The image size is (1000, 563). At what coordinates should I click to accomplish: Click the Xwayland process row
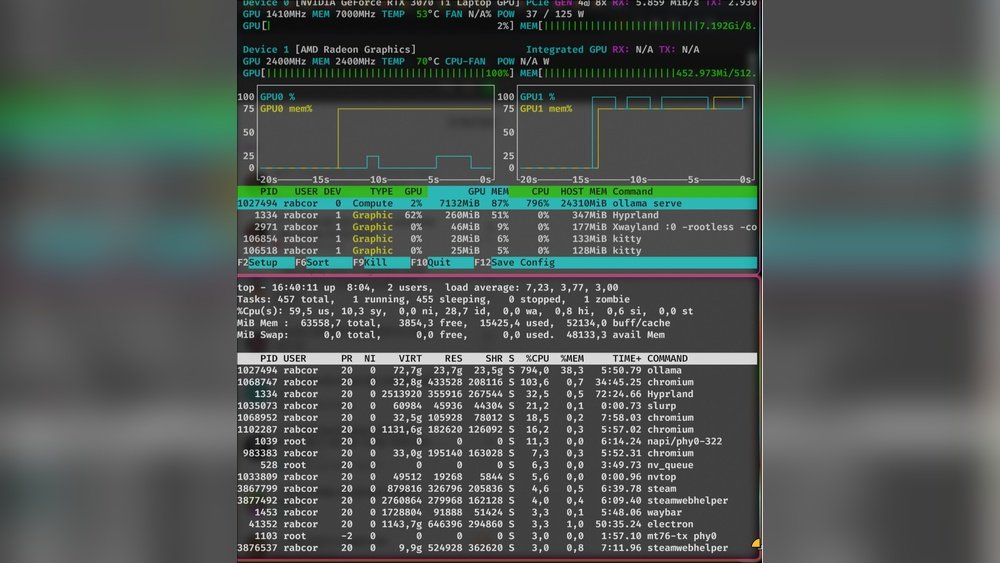tap(496, 227)
